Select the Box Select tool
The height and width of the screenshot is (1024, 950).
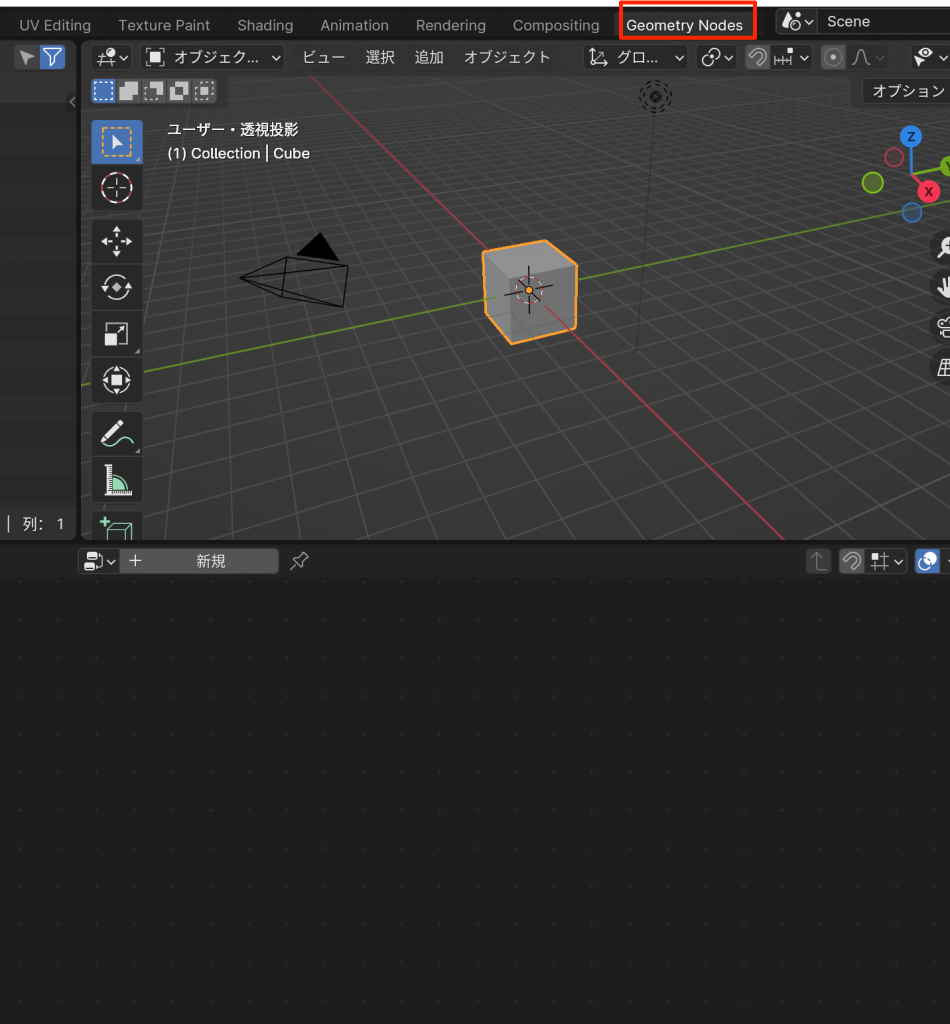click(117, 143)
